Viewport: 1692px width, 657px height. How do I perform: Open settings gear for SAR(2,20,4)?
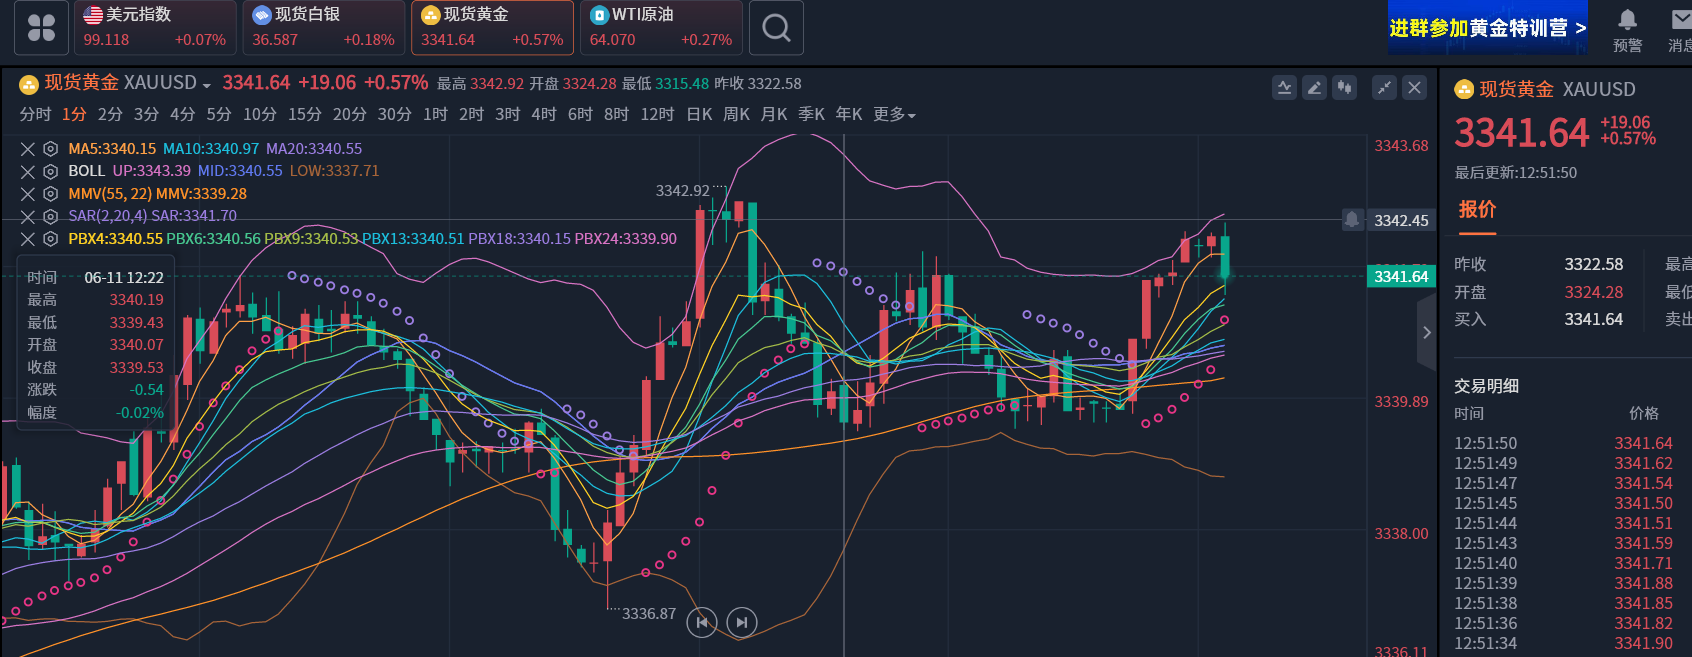(50, 216)
